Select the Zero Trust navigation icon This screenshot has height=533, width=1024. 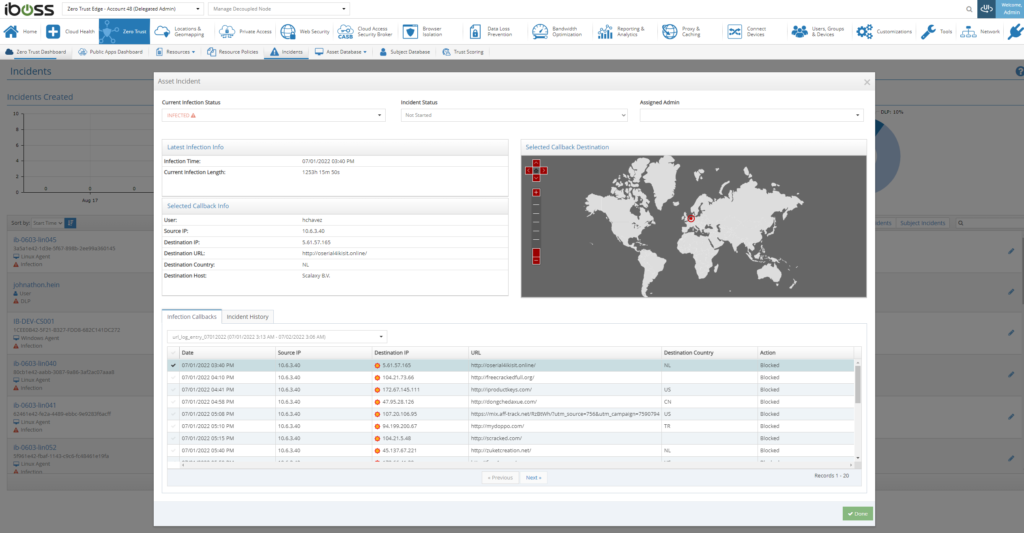pos(124,31)
